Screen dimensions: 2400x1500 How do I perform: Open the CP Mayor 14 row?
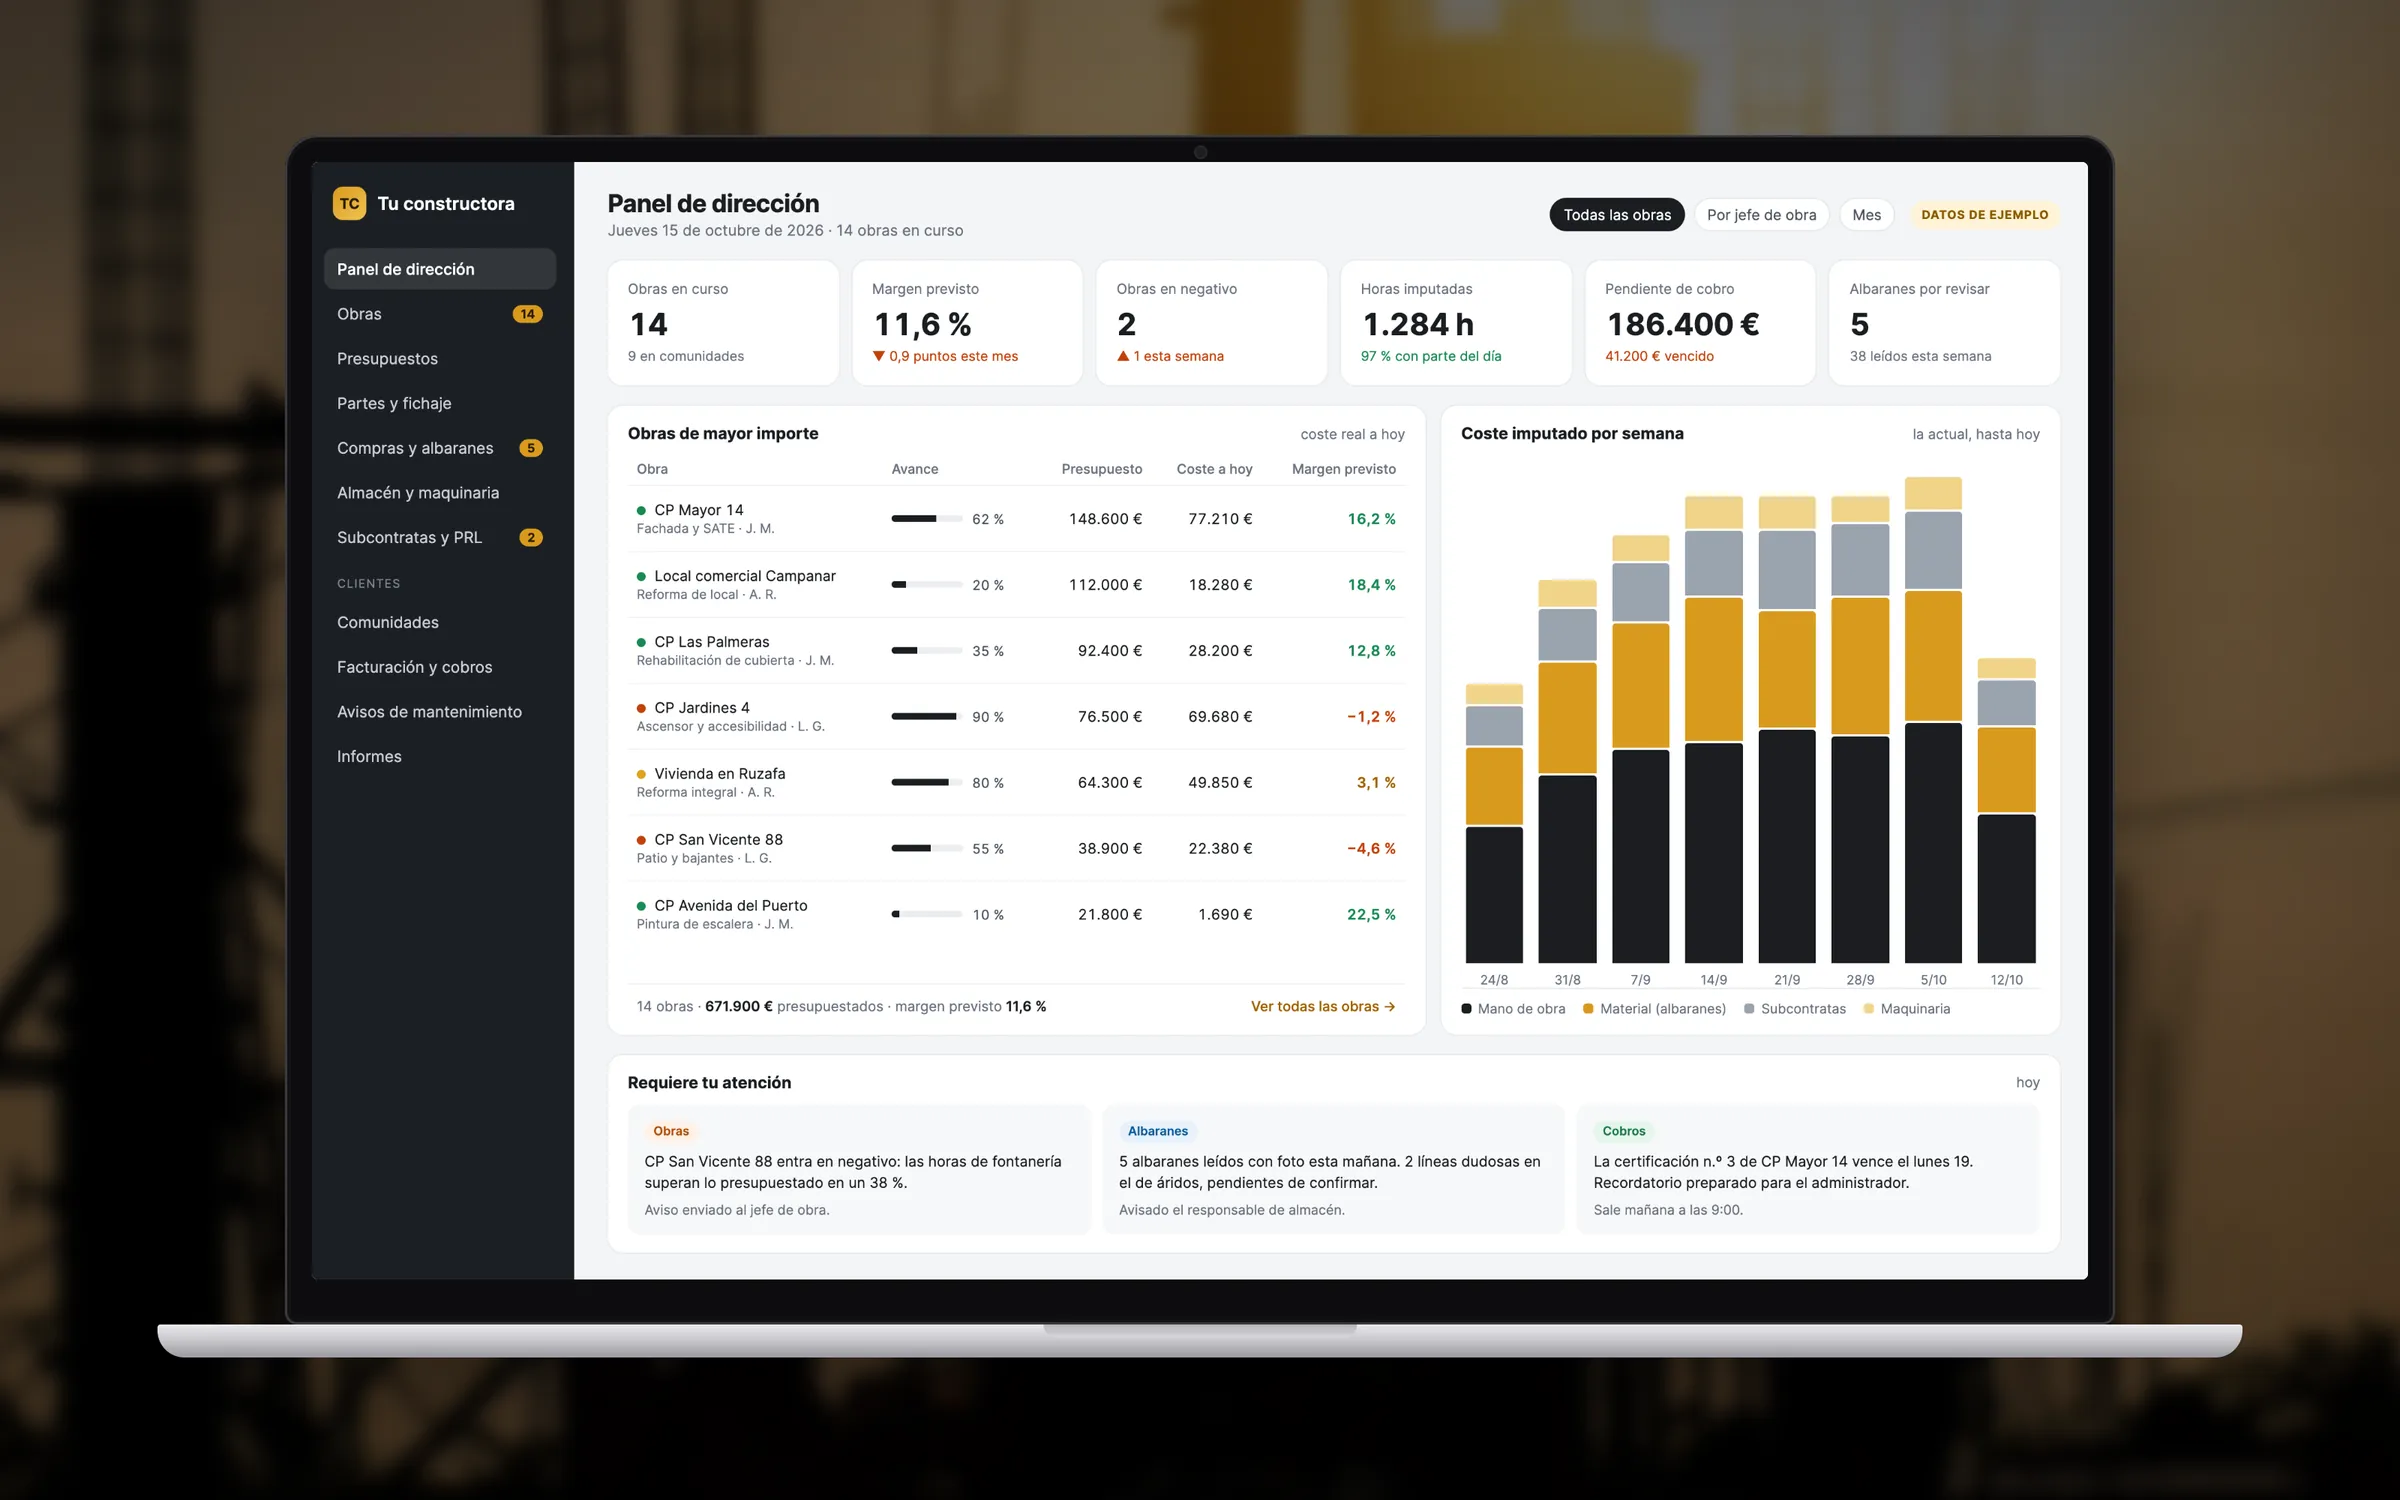point(1016,519)
